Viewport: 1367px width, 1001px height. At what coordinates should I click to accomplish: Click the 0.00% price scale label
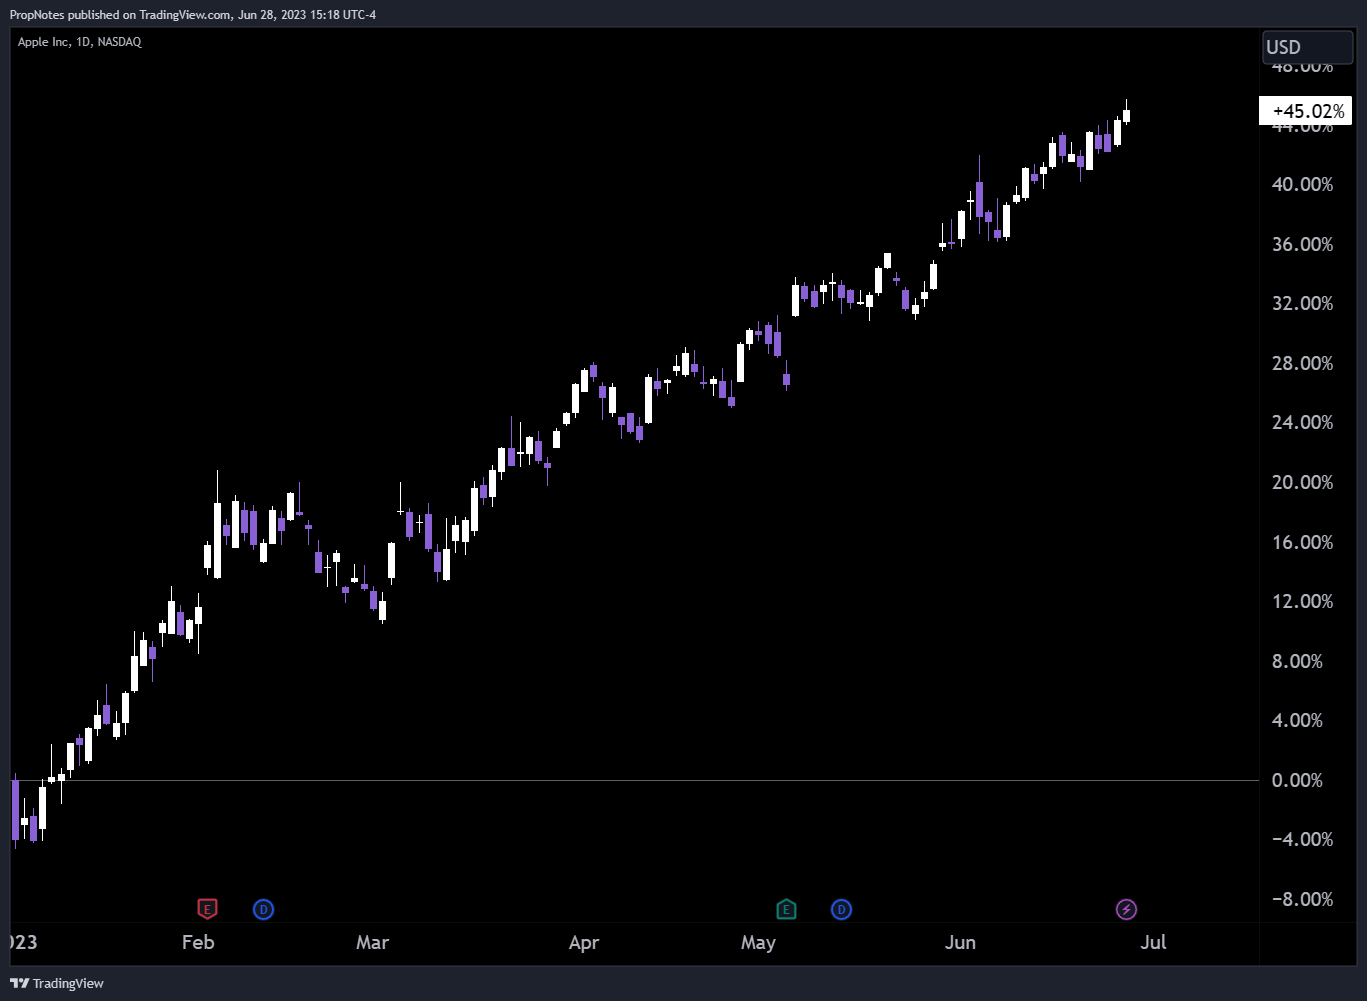point(1297,780)
